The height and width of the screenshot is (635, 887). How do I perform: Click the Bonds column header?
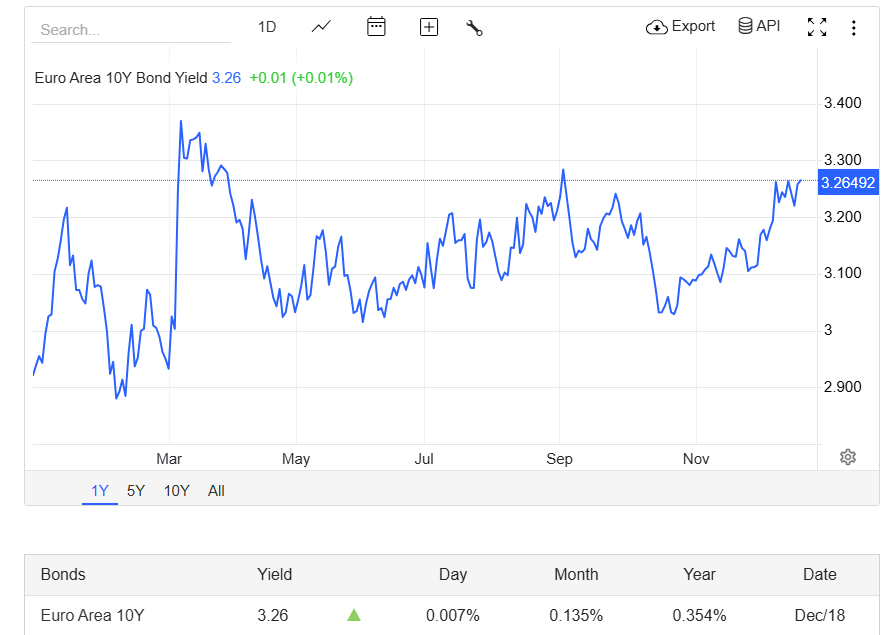coord(63,574)
